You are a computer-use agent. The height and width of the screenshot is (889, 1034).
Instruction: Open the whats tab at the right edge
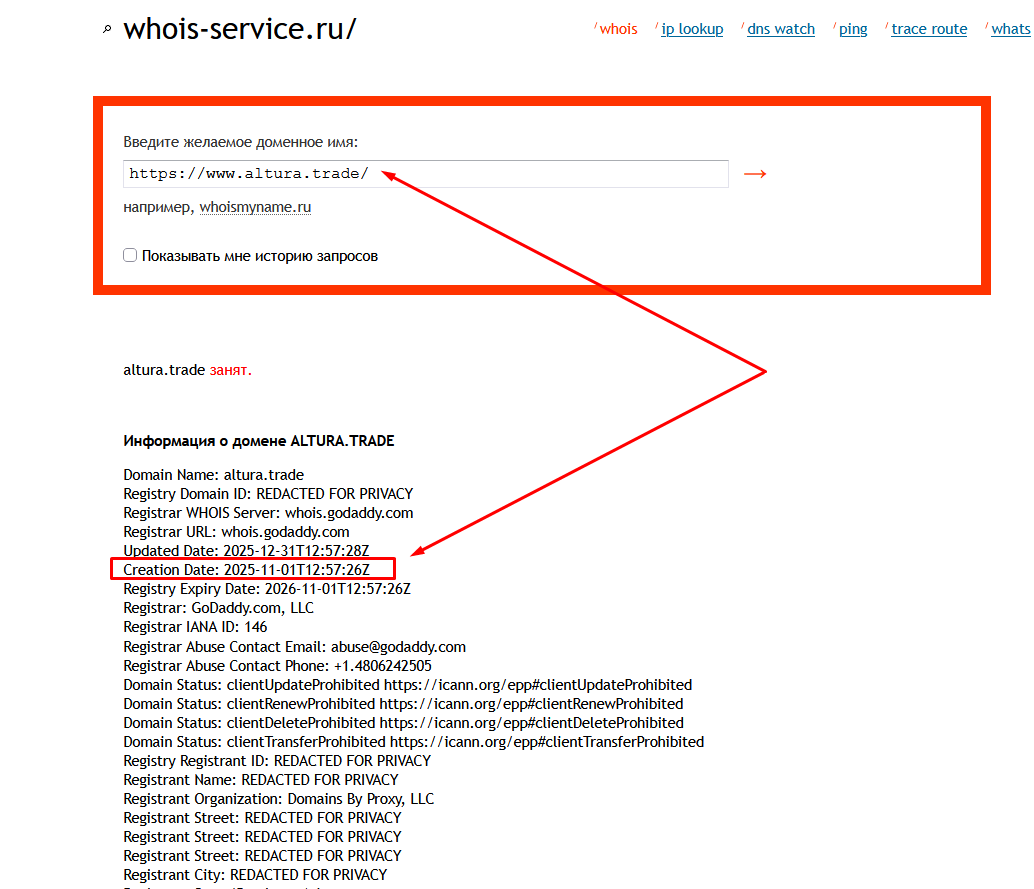(x=1011, y=29)
